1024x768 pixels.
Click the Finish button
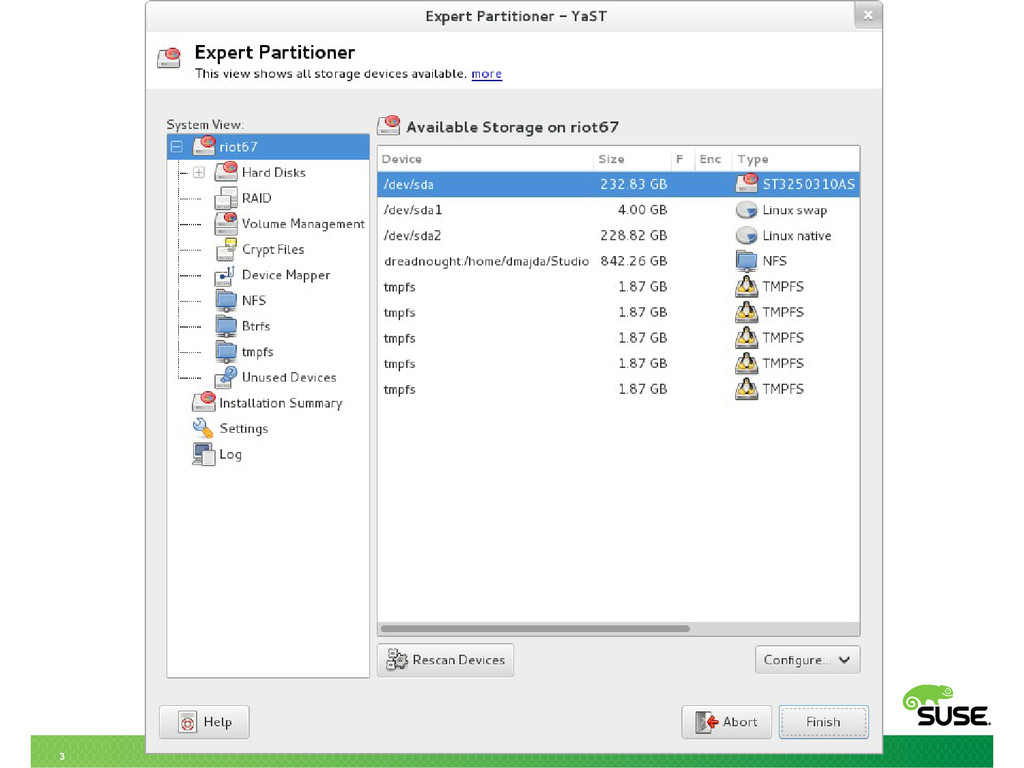[824, 722]
